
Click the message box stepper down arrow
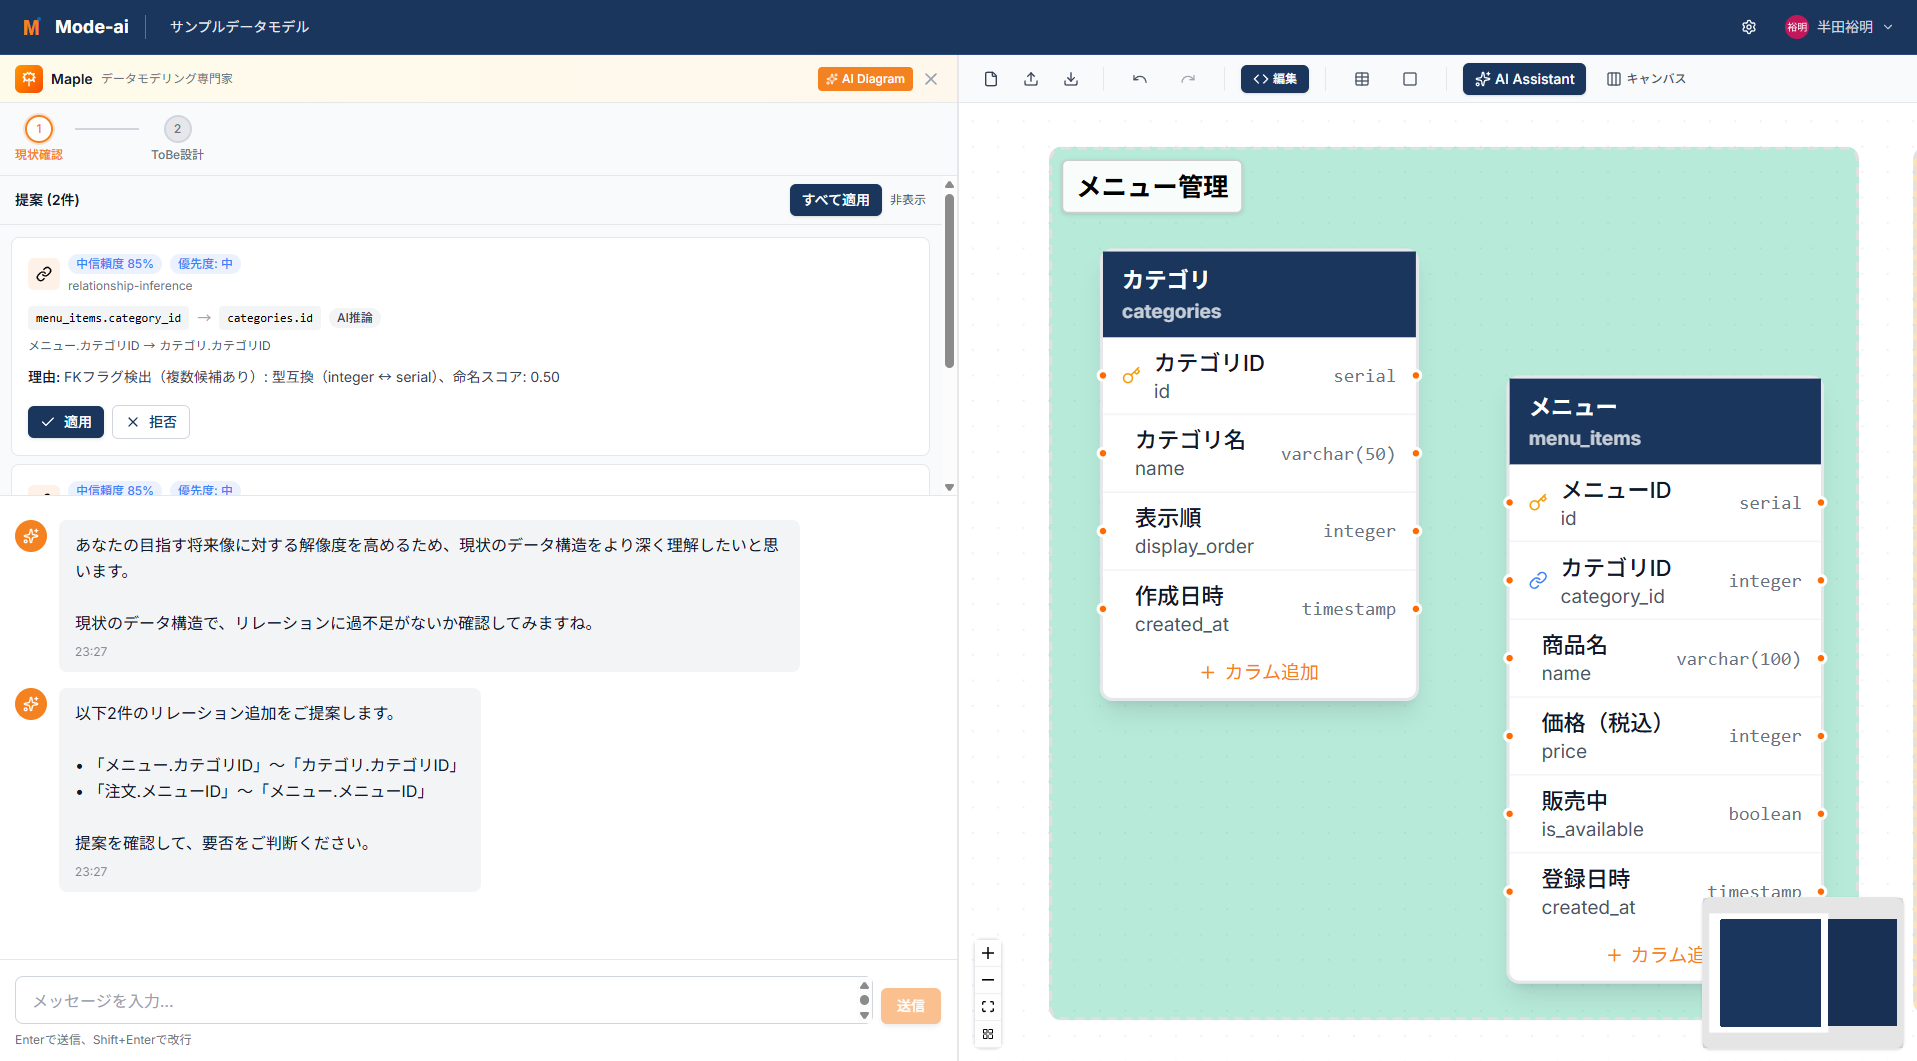pos(864,1015)
